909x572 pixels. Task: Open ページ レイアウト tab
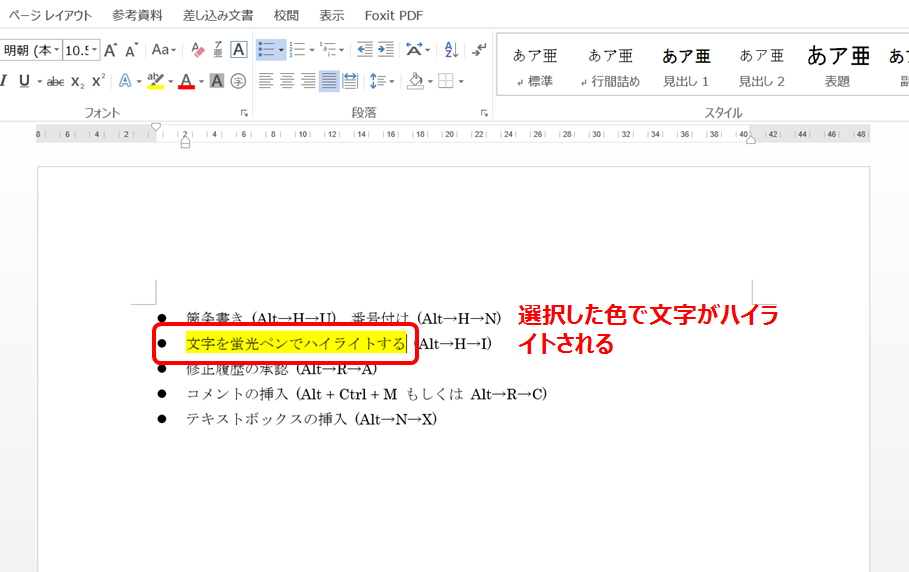tap(50, 16)
